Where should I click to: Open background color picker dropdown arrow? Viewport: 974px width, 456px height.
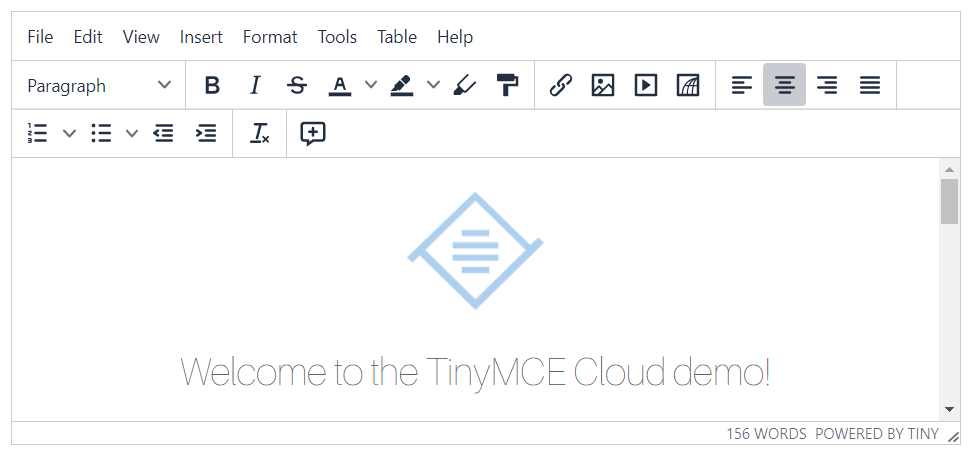point(434,85)
